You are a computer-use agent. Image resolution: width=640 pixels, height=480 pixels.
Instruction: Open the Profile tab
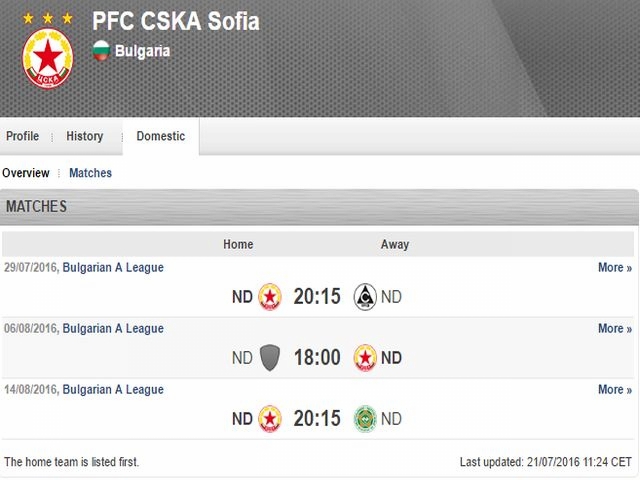tap(22, 136)
